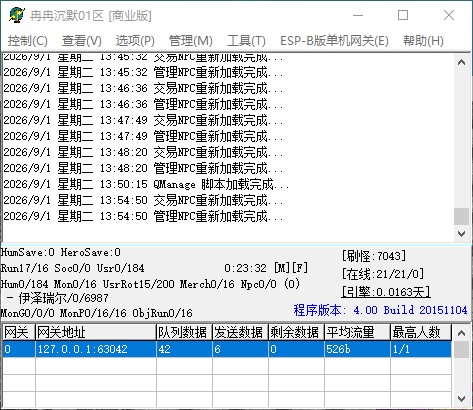The width and height of the screenshot is (473, 410).
Task: Open the 查看(V) menu
Action: point(82,41)
